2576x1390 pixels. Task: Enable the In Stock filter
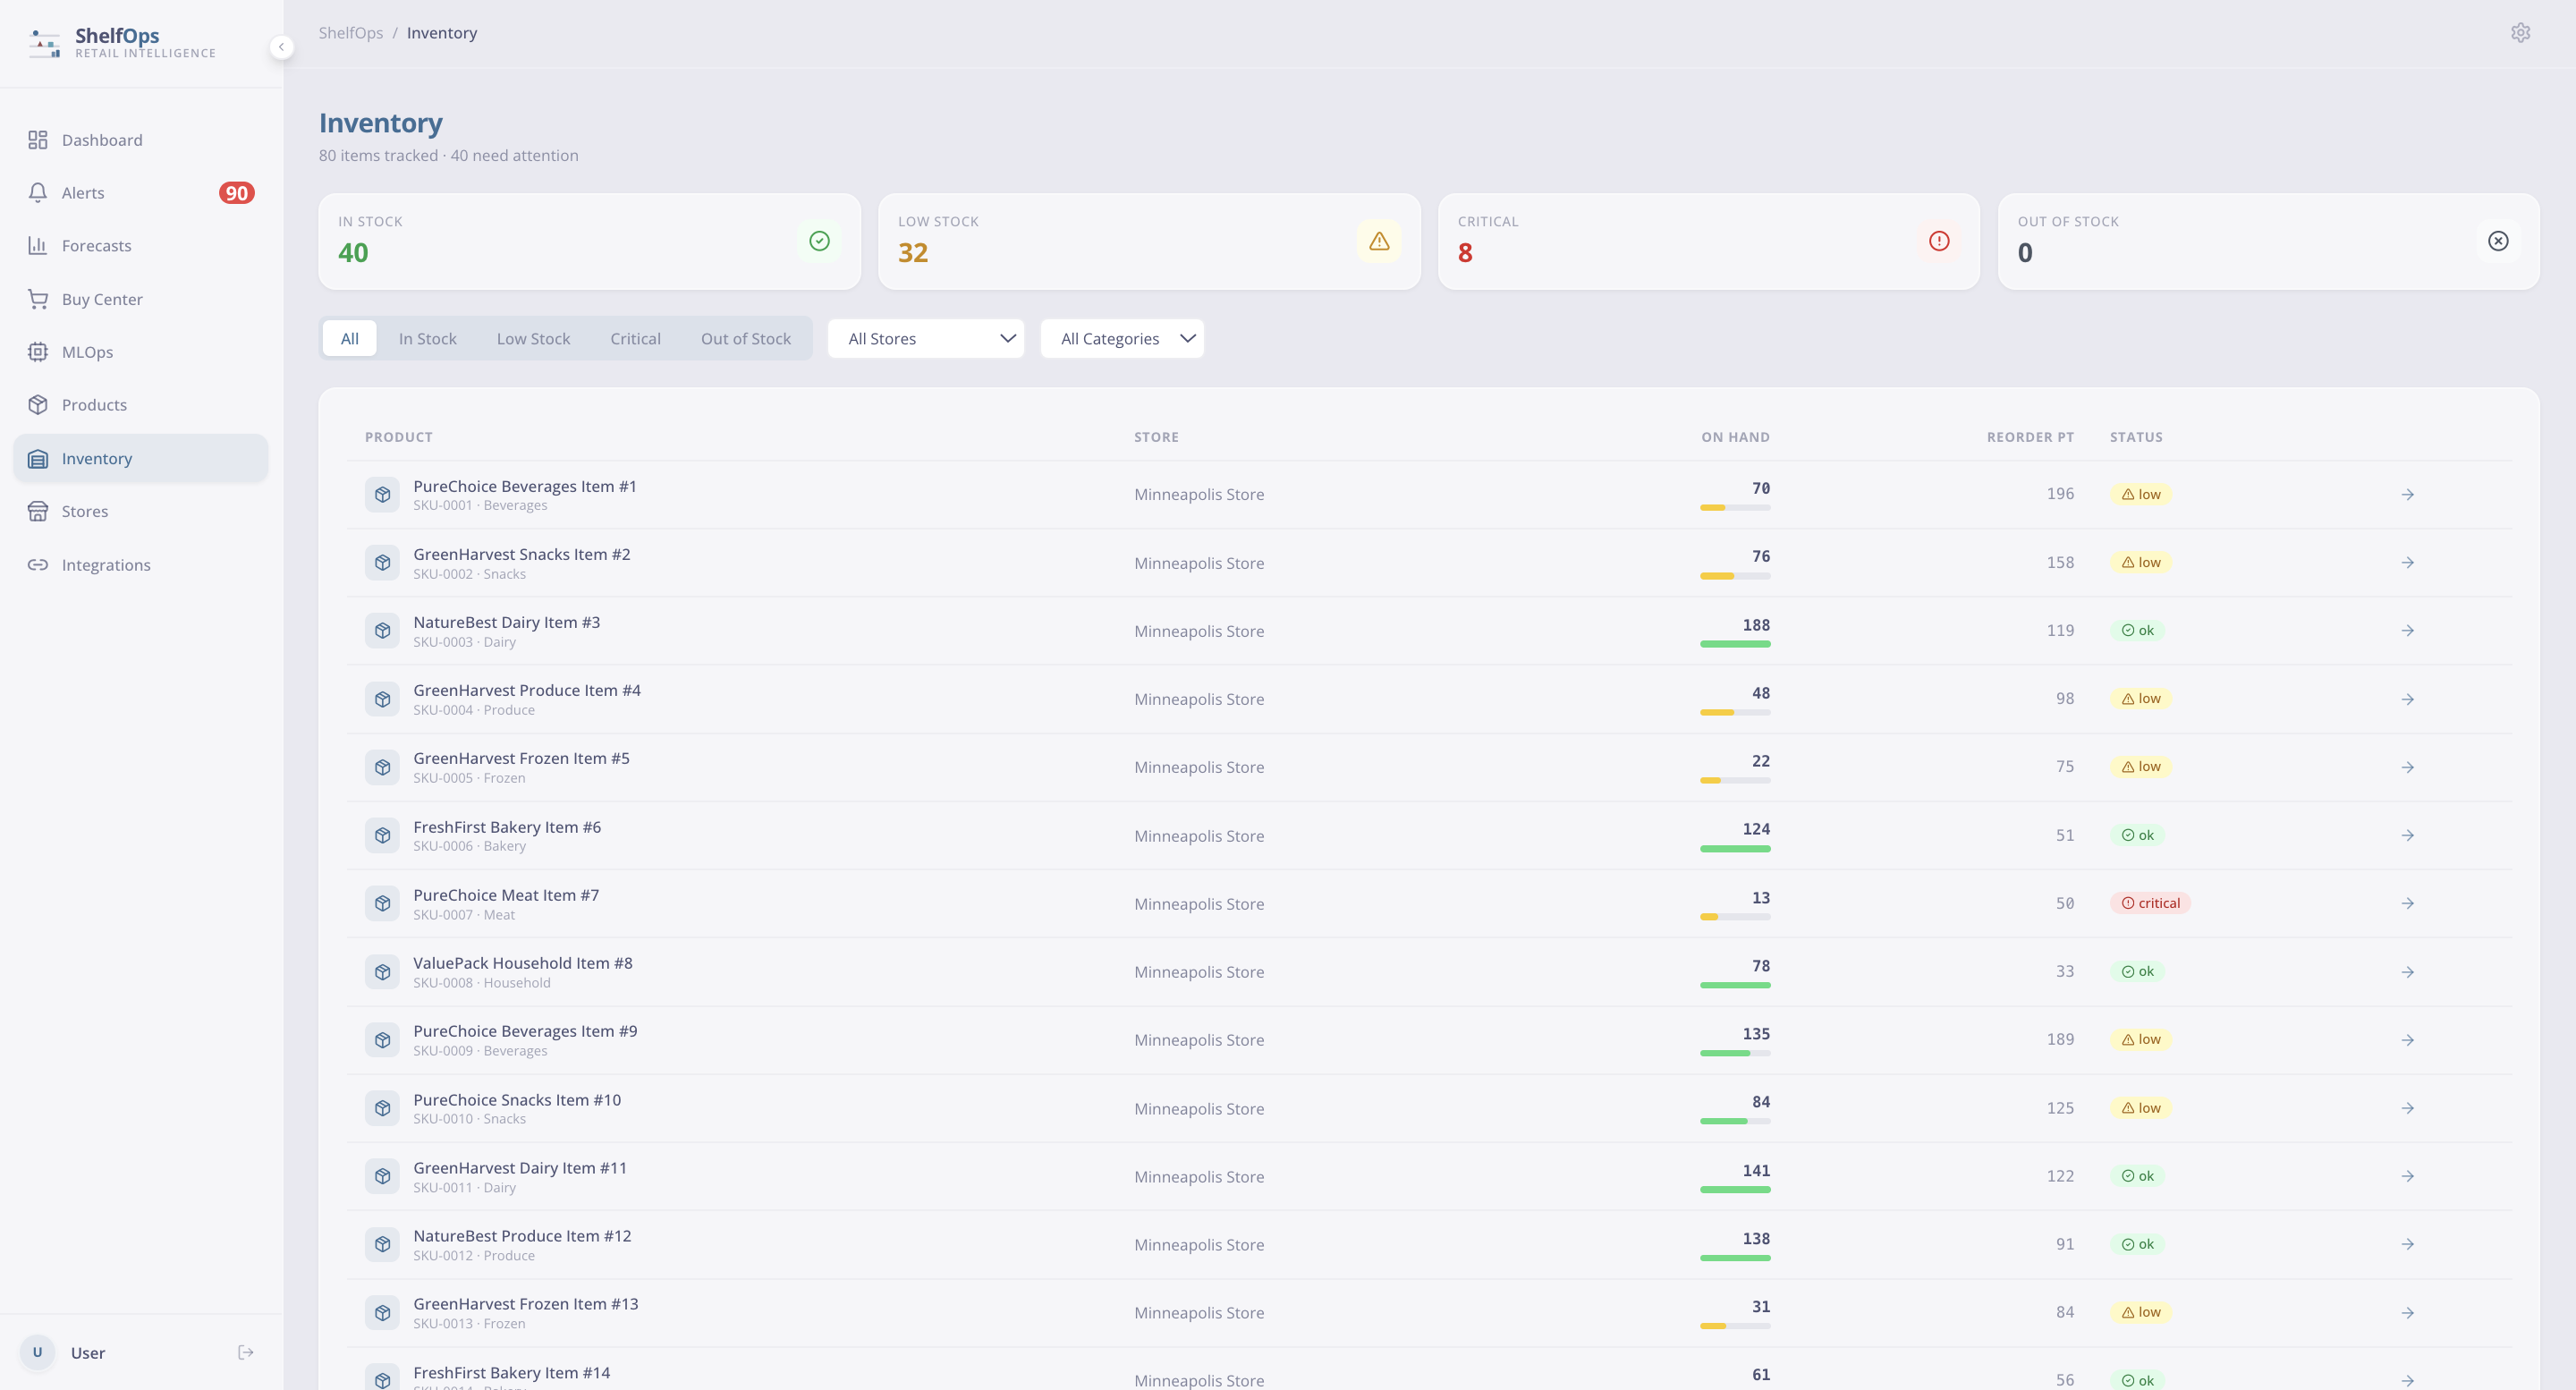(x=427, y=338)
